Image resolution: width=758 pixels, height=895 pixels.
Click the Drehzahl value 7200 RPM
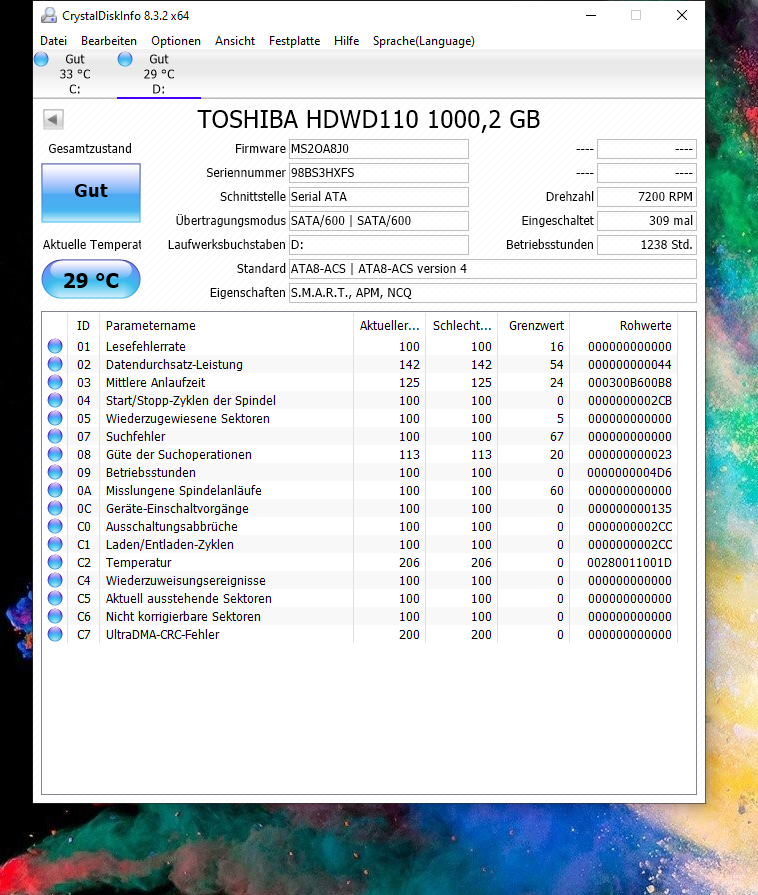click(647, 197)
